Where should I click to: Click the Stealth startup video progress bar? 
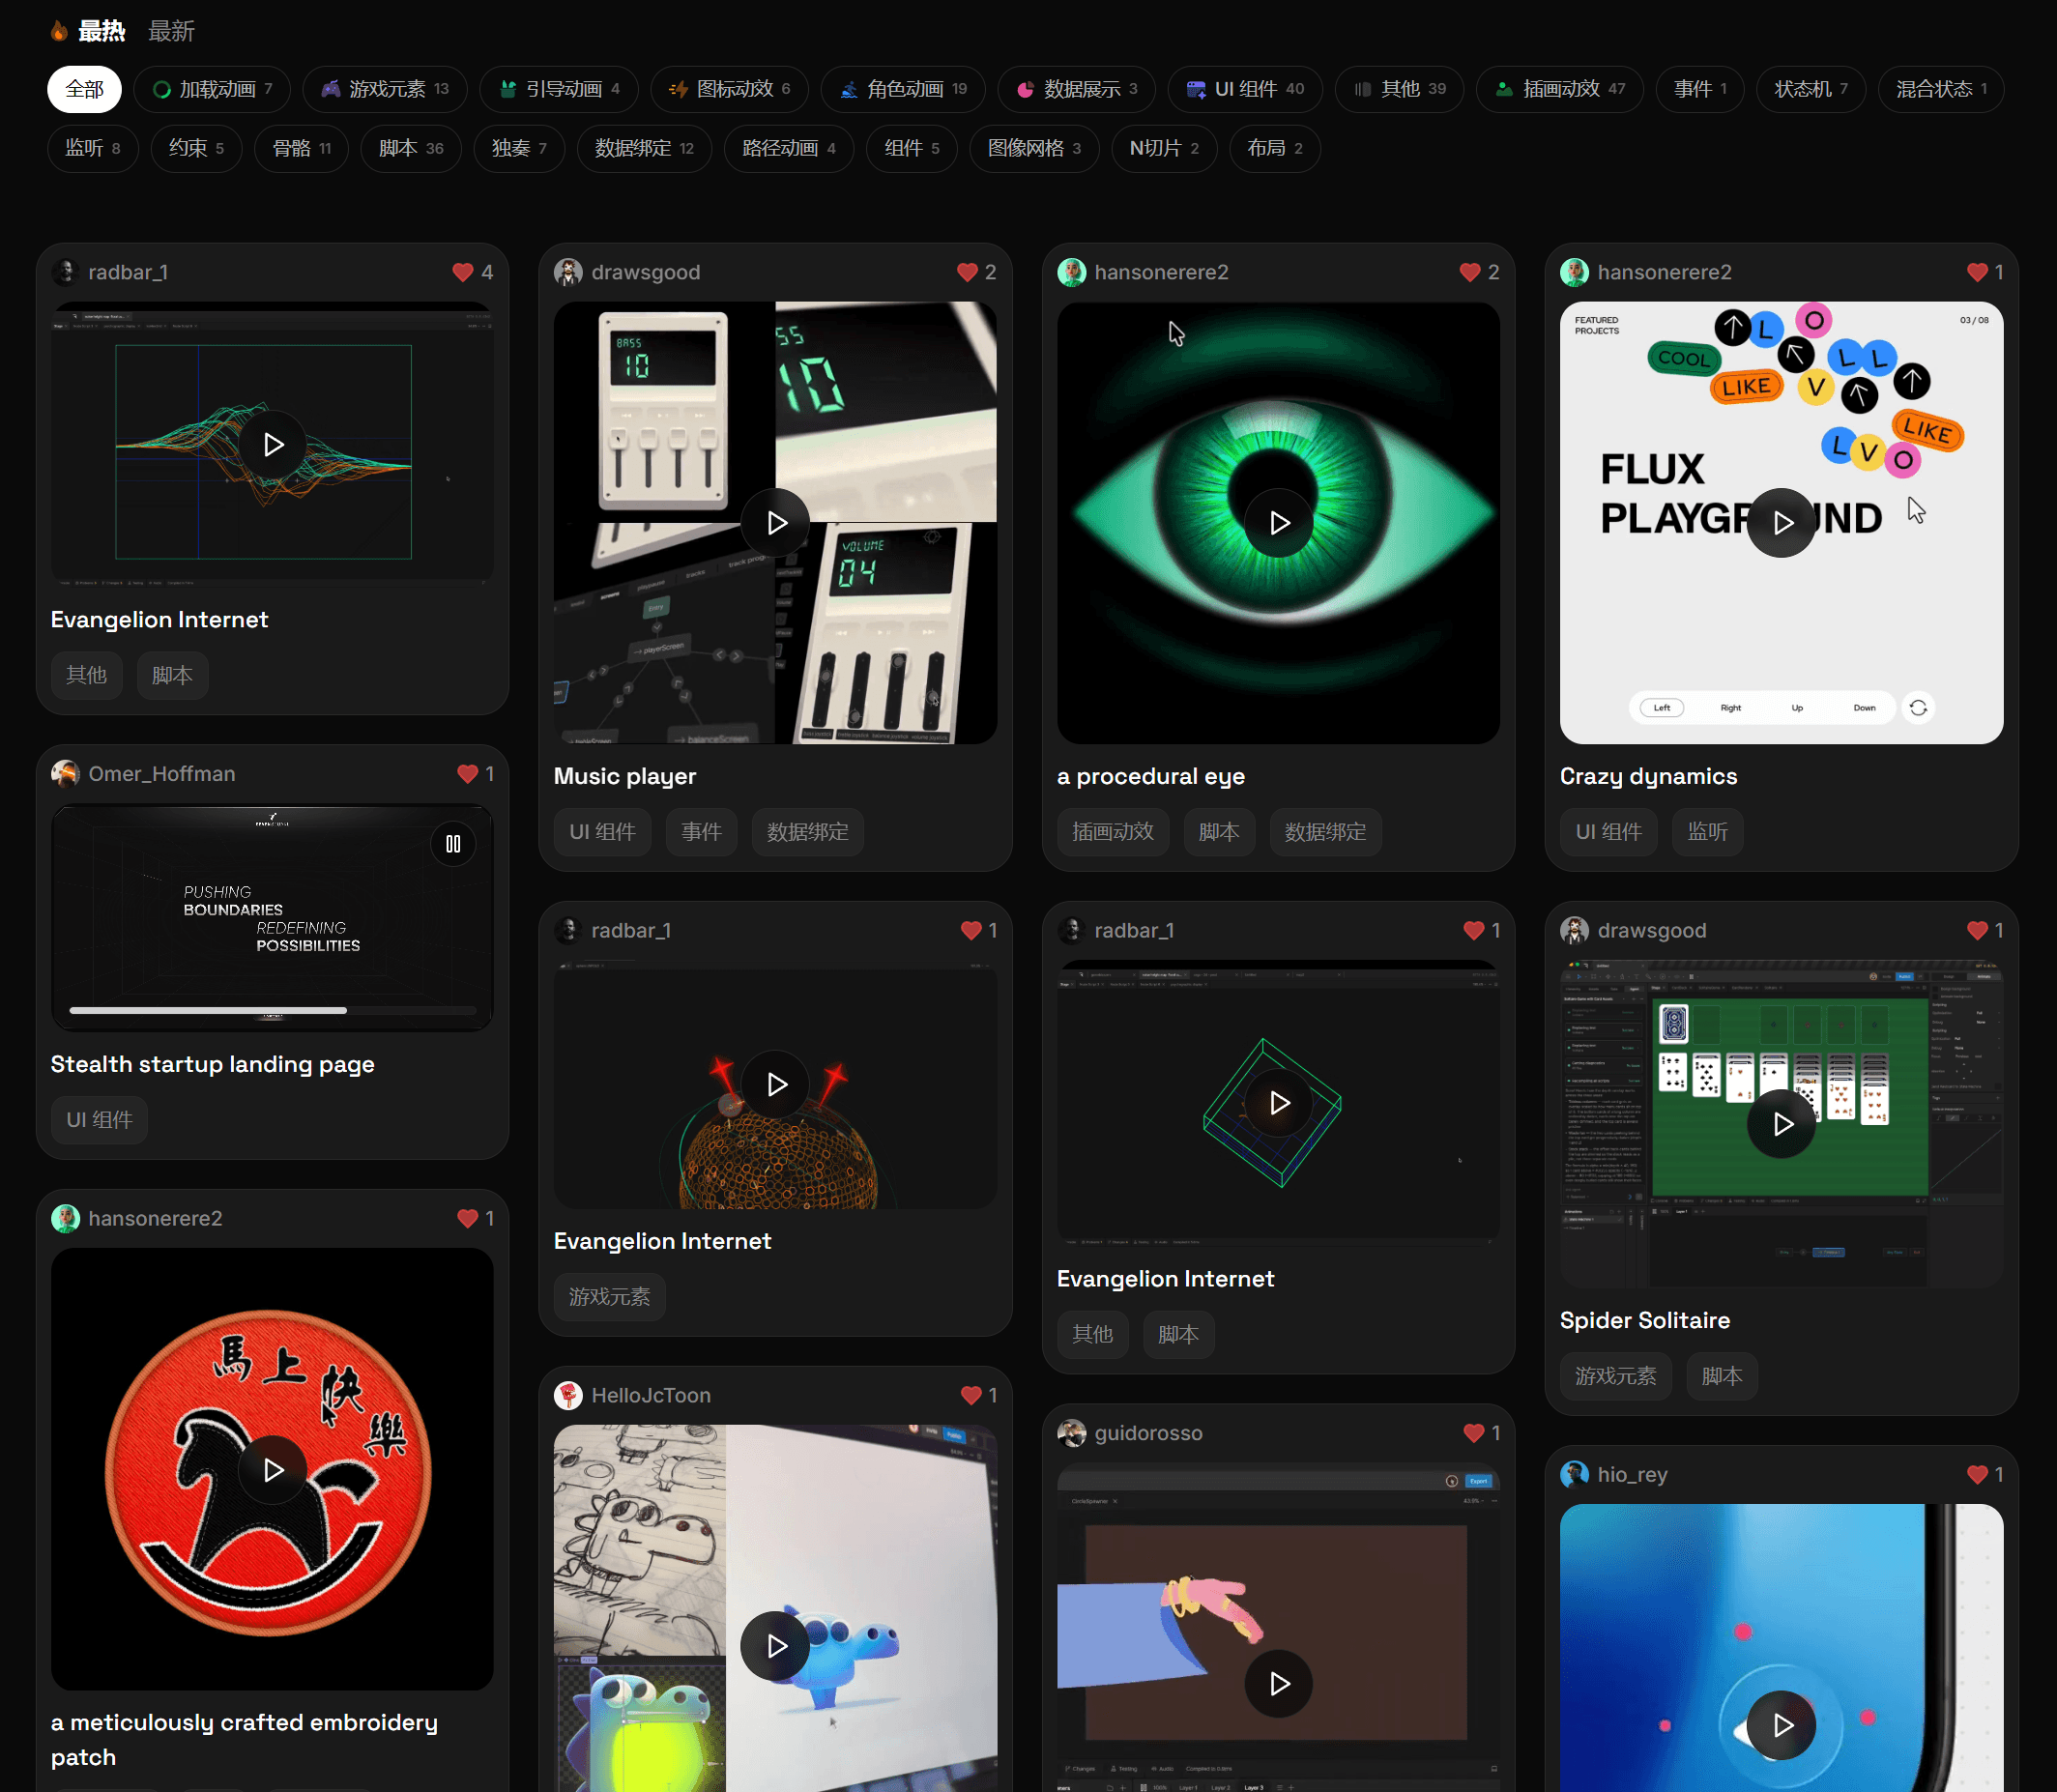point(272,1010)
